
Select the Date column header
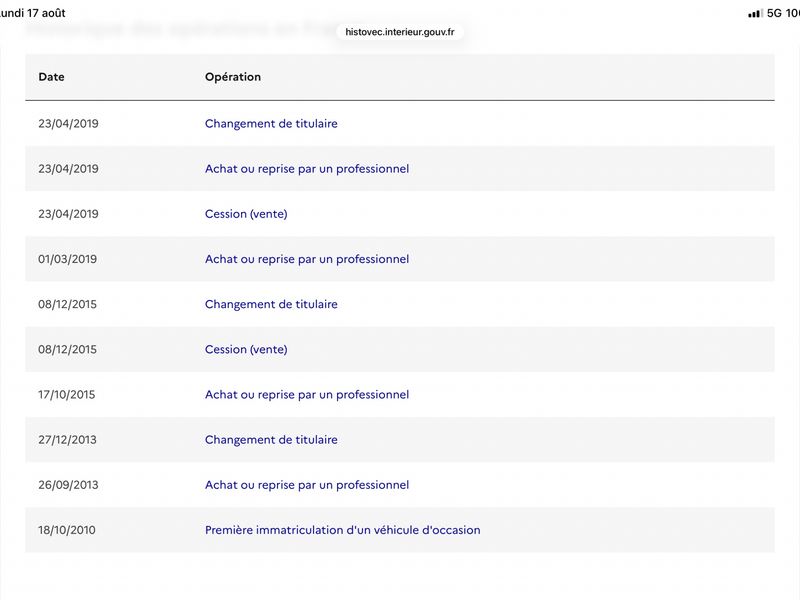[52, 77]
